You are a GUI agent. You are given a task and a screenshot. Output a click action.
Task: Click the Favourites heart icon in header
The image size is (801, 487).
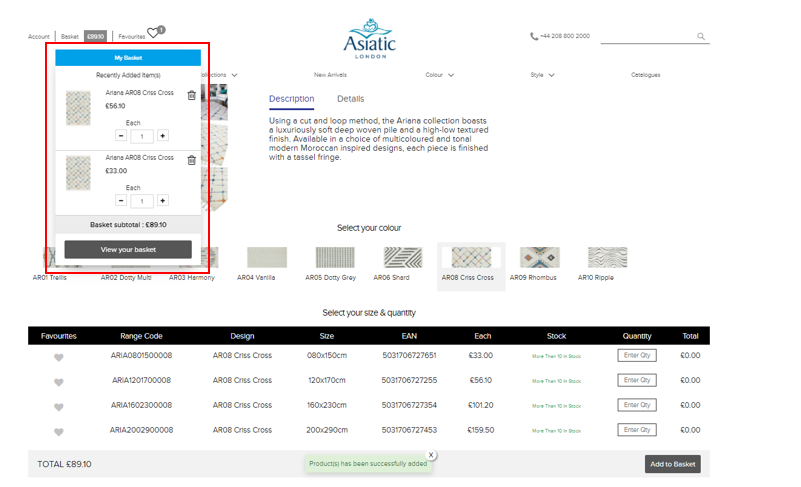coord(153,33)
